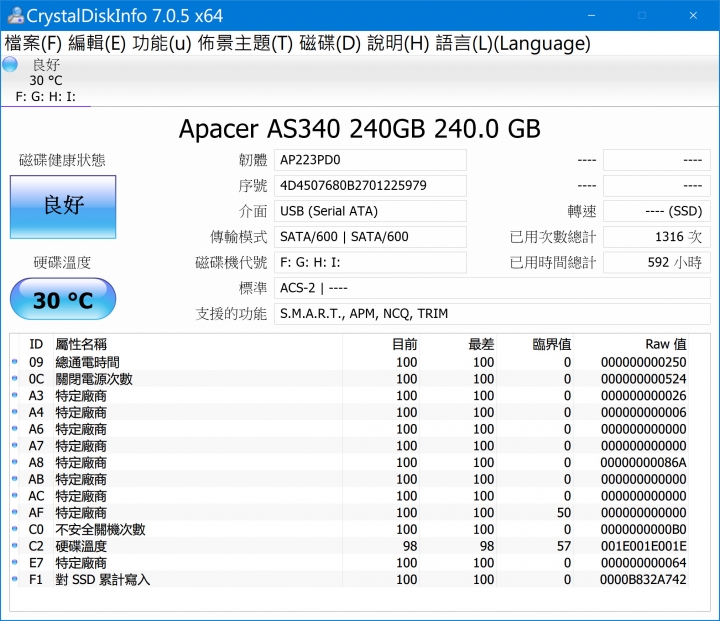Click the status dot for attribute A7

coord(15,445)
